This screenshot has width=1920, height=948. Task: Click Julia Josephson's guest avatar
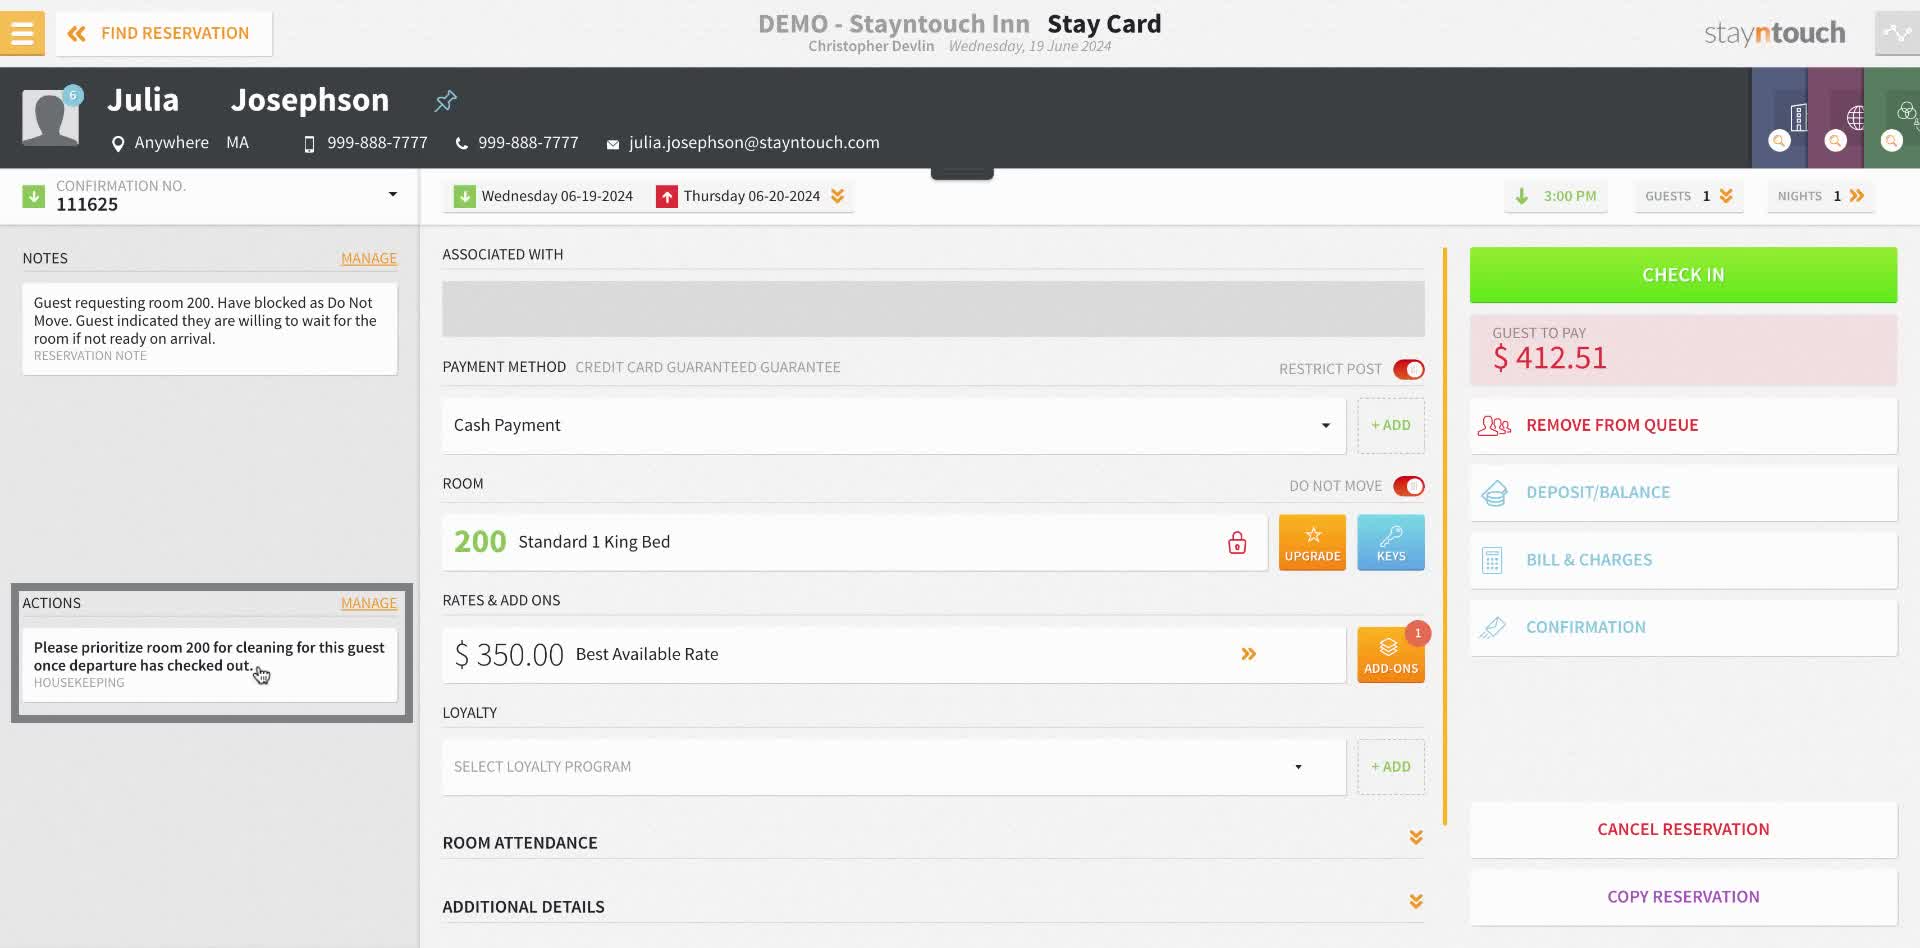50,117
